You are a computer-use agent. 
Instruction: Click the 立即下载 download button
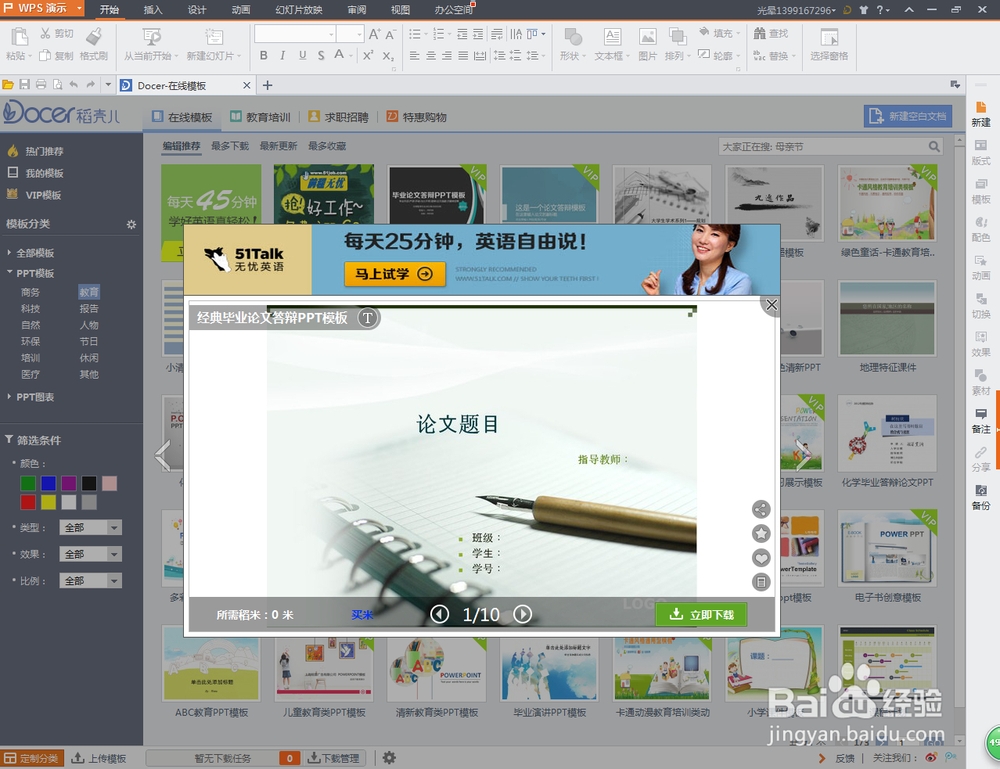[x=701, y=614]
